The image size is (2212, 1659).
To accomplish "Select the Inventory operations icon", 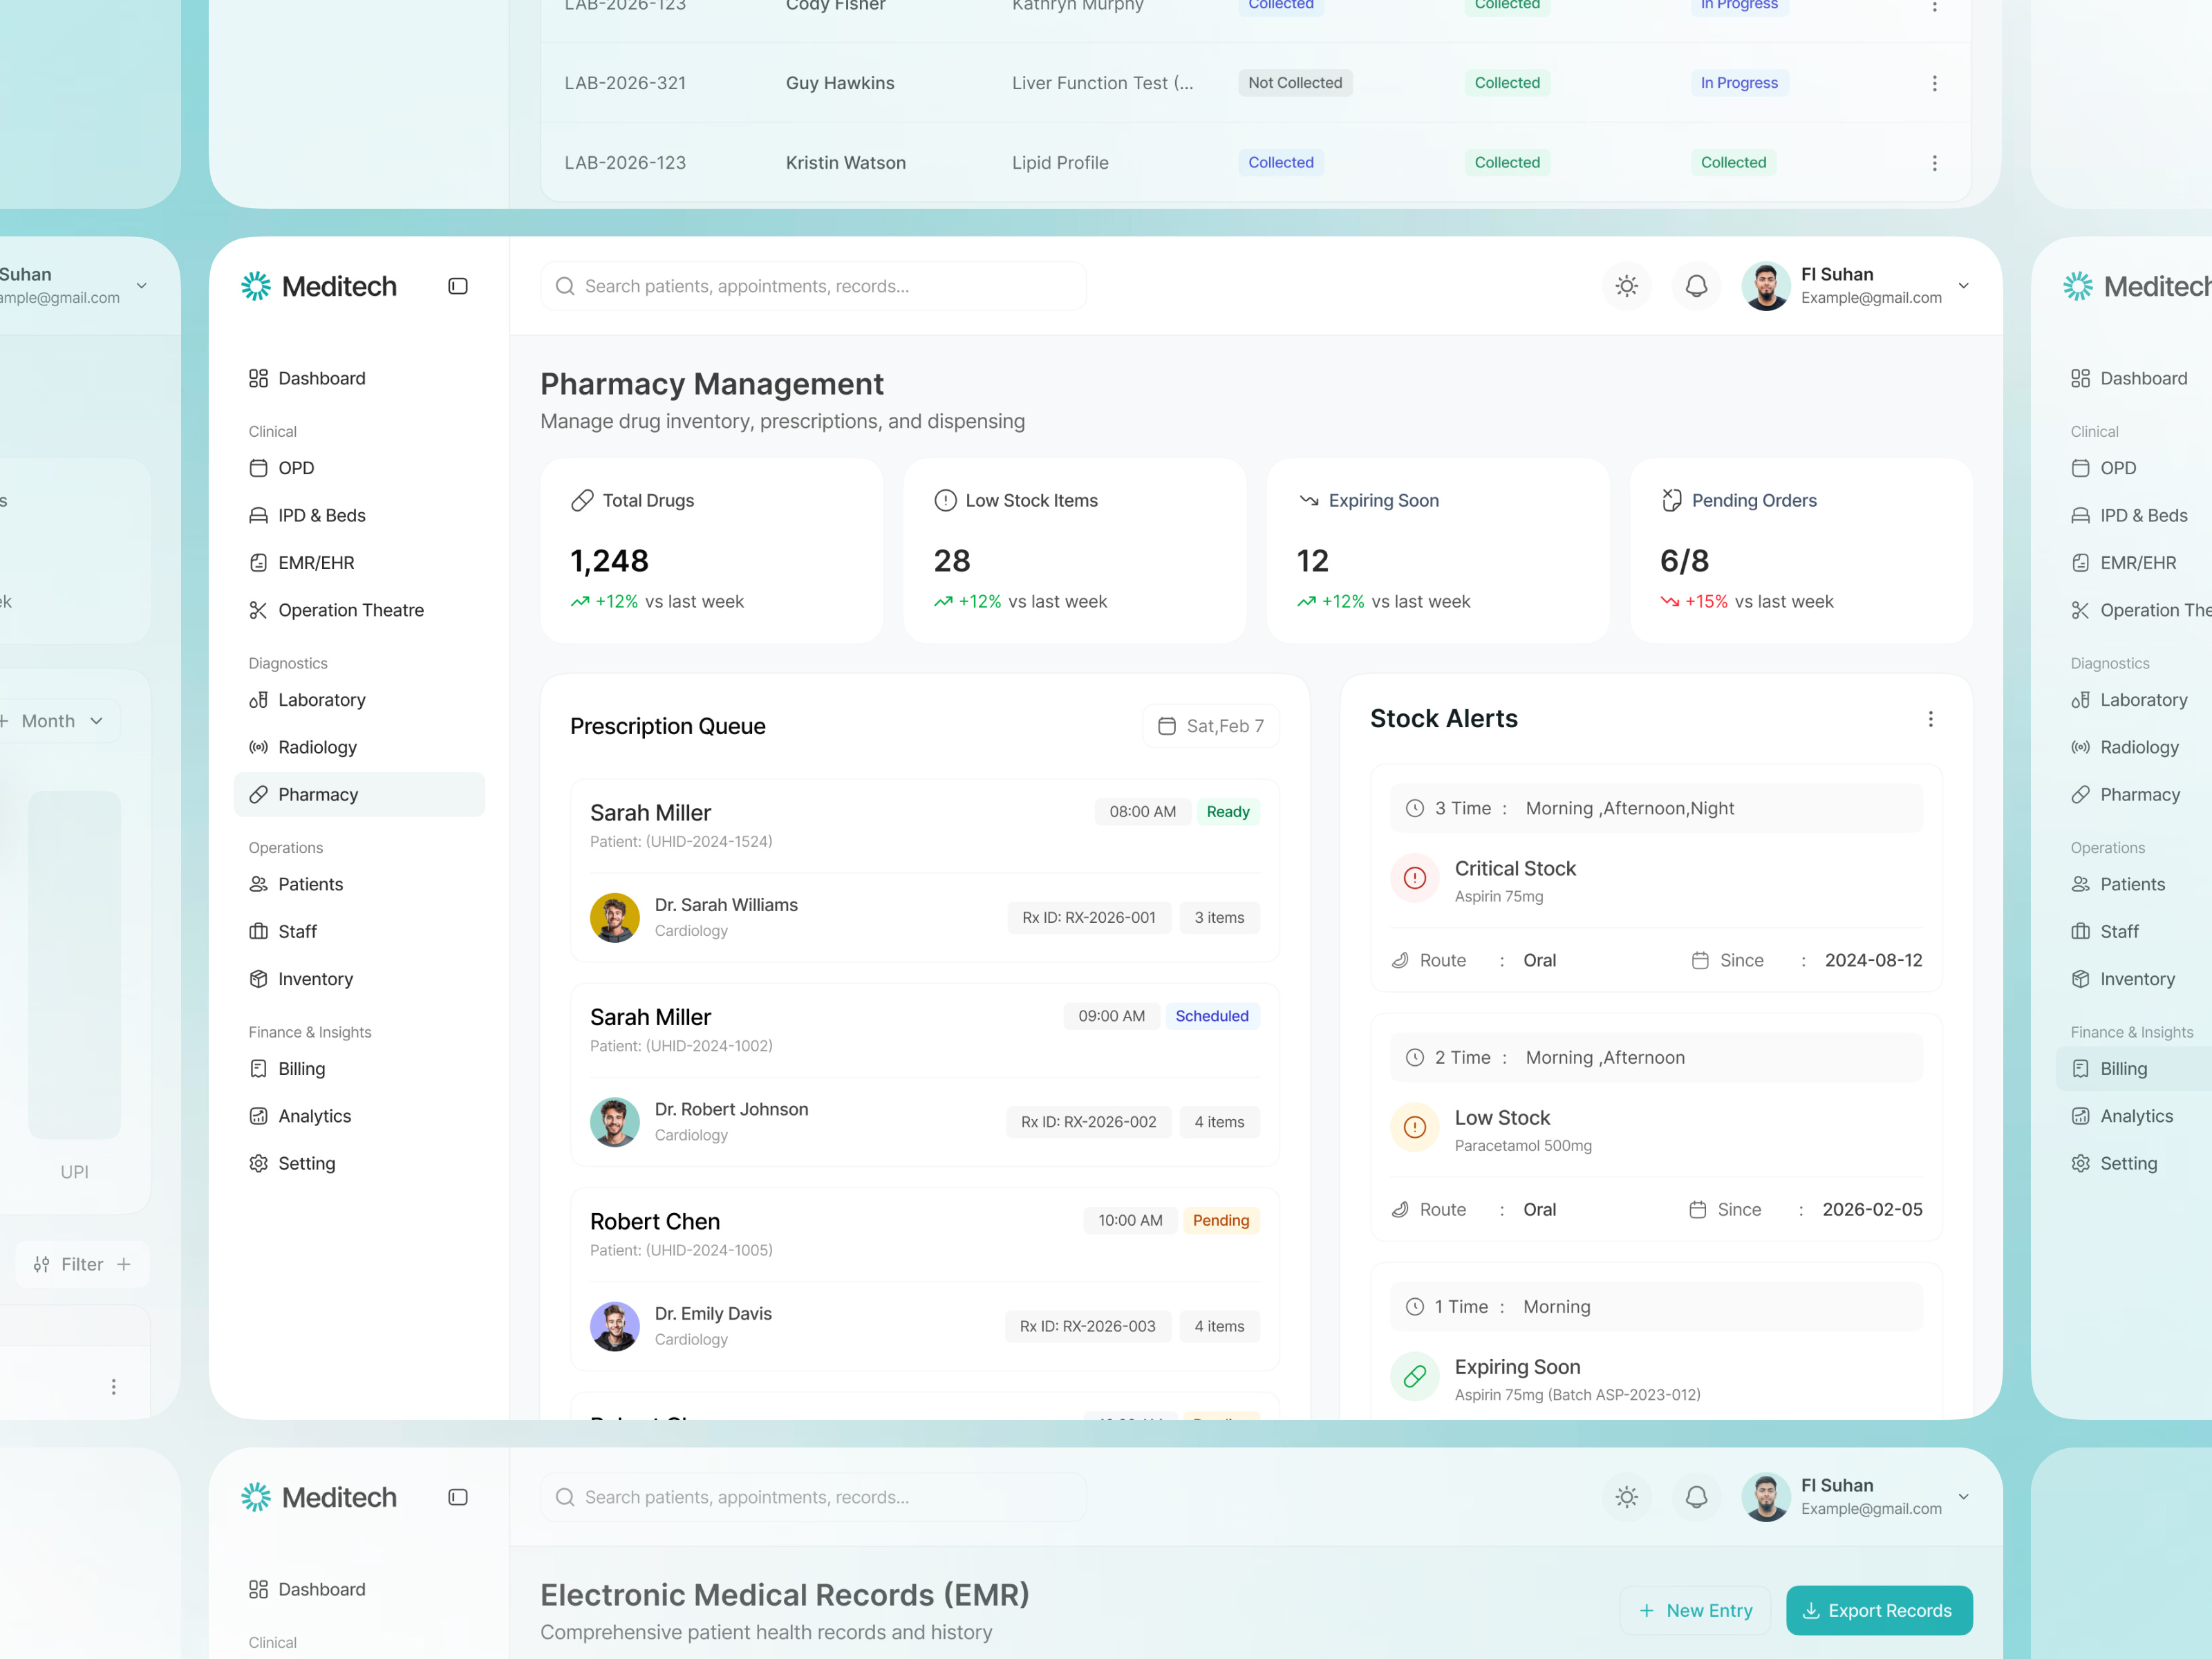I will (x=258, y=979).
